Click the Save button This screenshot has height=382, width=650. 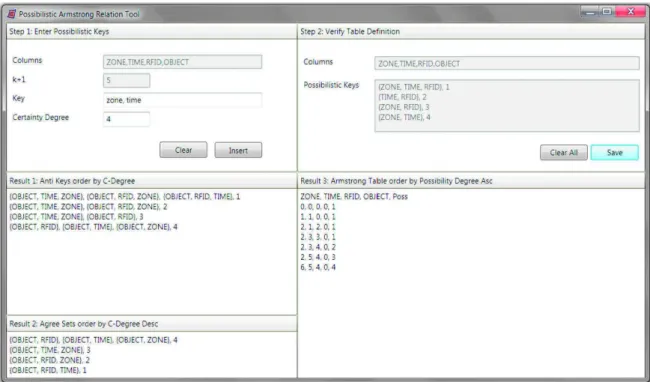click(614, 152)
